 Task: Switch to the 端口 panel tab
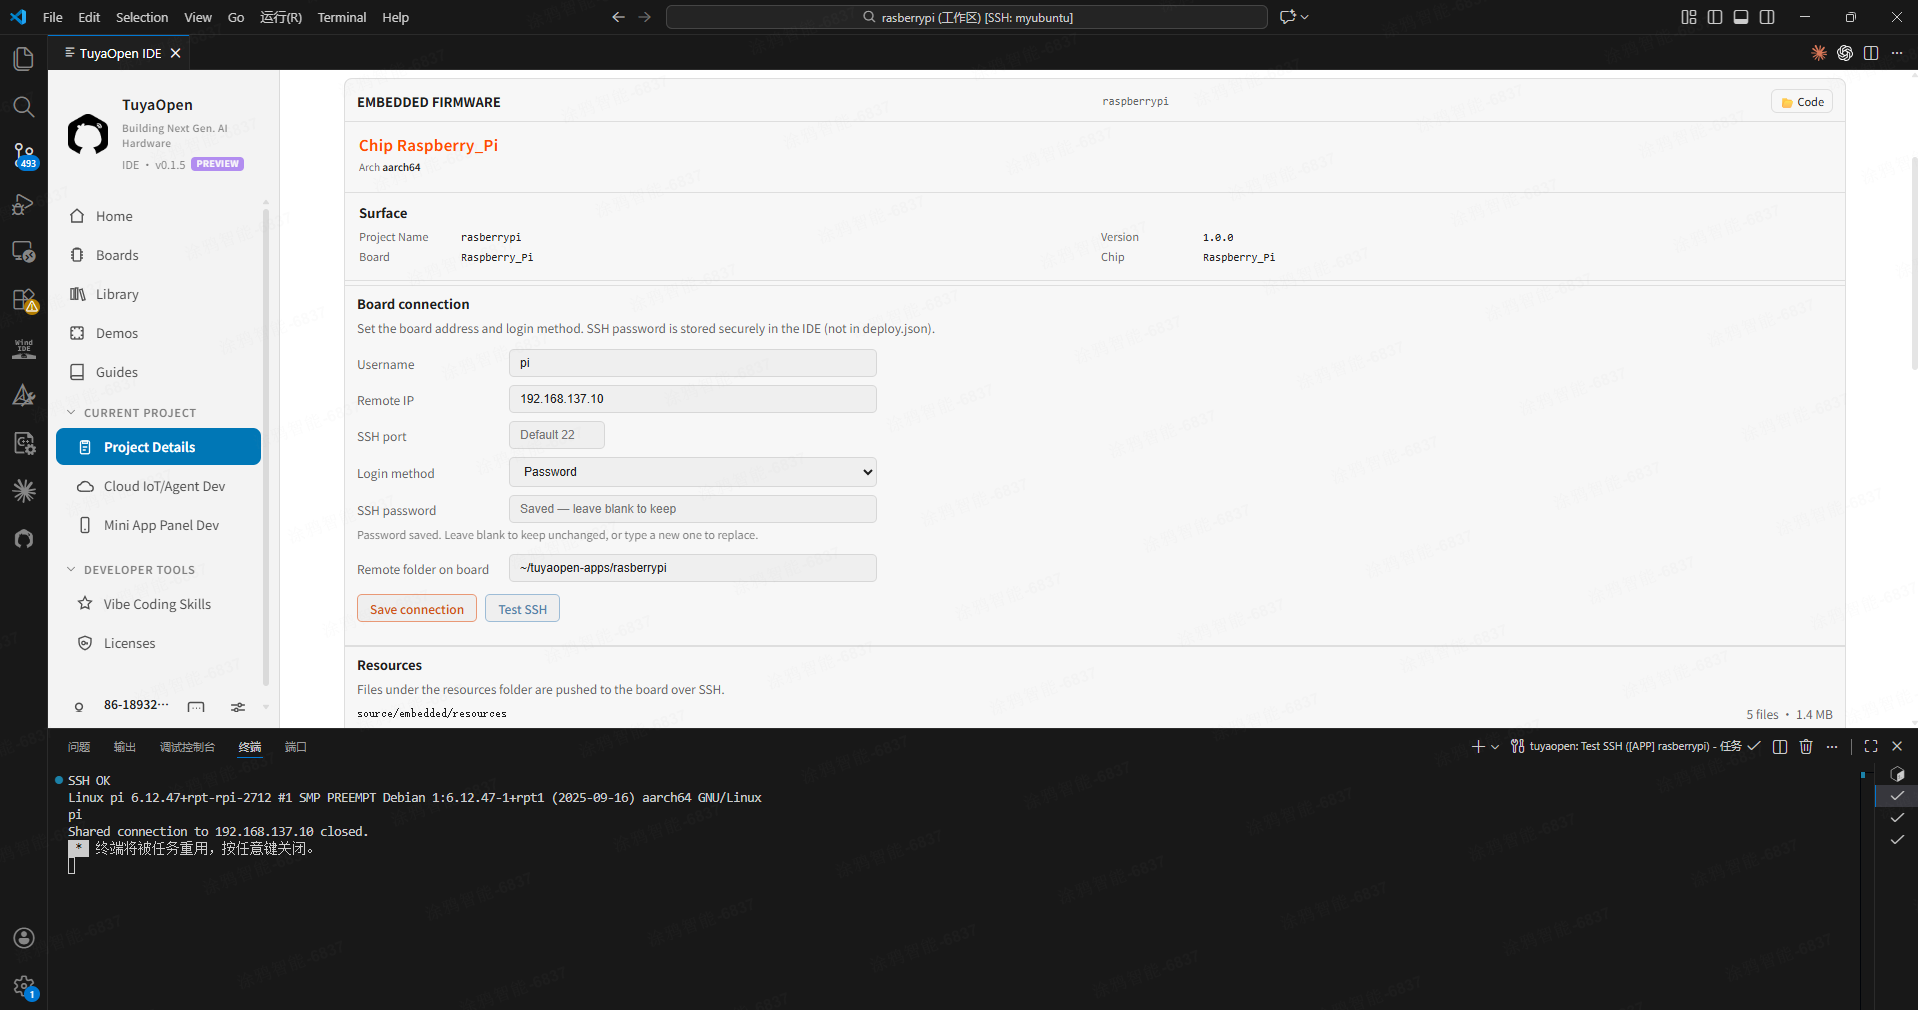point(296,747)
